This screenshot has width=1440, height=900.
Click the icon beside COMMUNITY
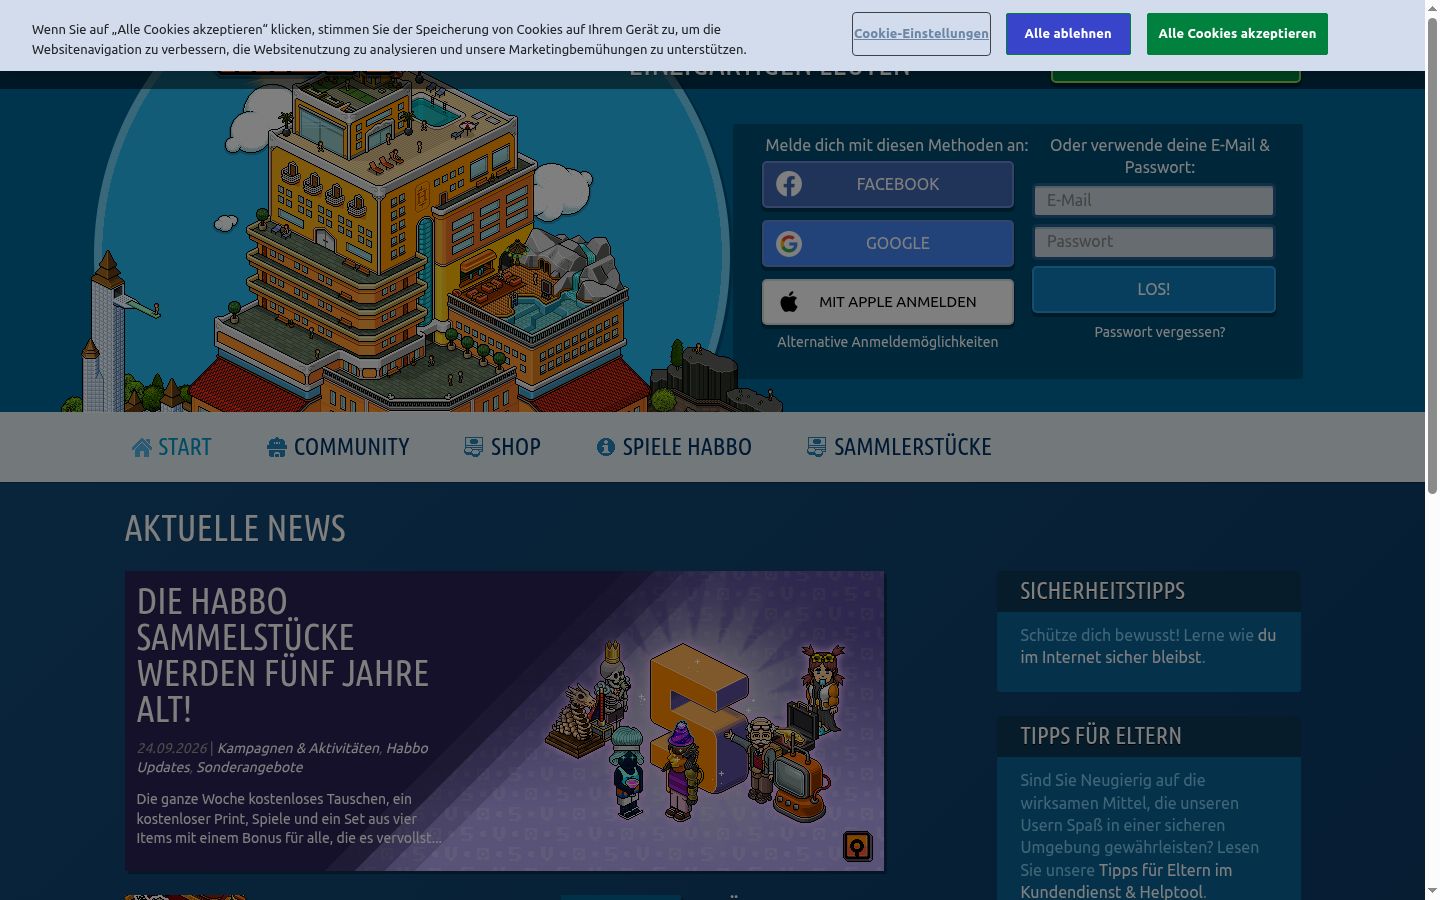277,447
